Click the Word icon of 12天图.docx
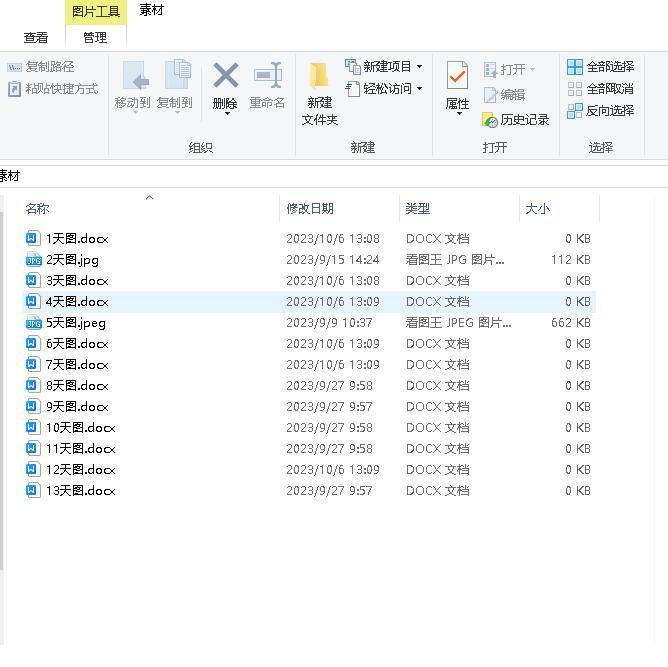 (x=33, y=470)
